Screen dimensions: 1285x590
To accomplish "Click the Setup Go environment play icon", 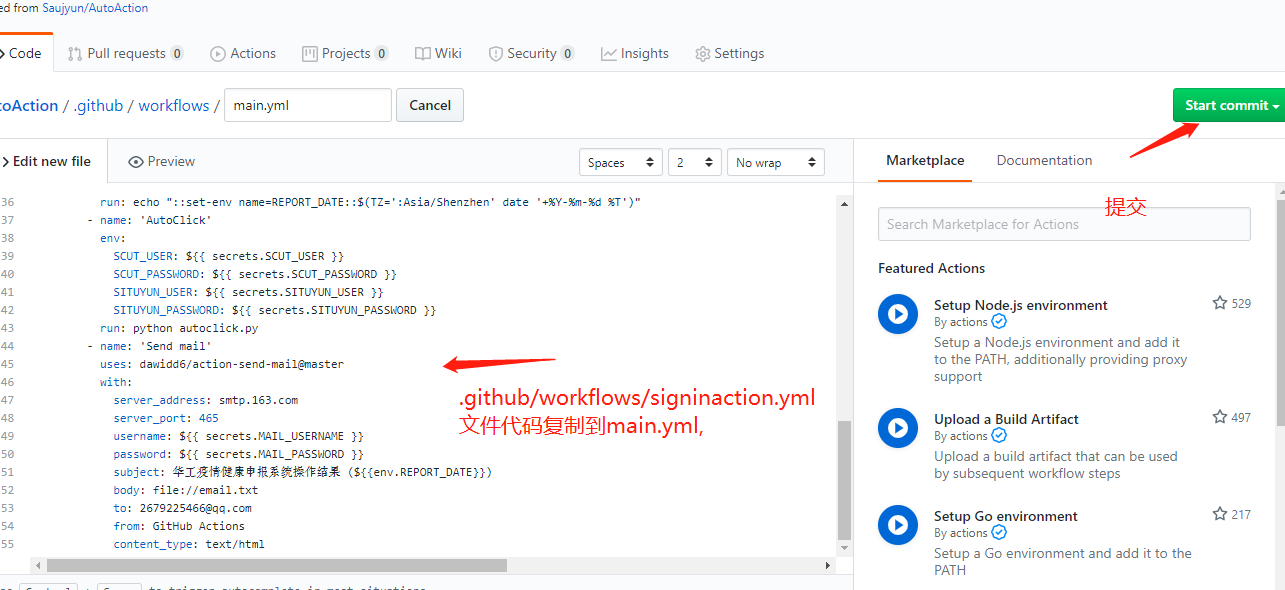I will [x=897, y=525].
